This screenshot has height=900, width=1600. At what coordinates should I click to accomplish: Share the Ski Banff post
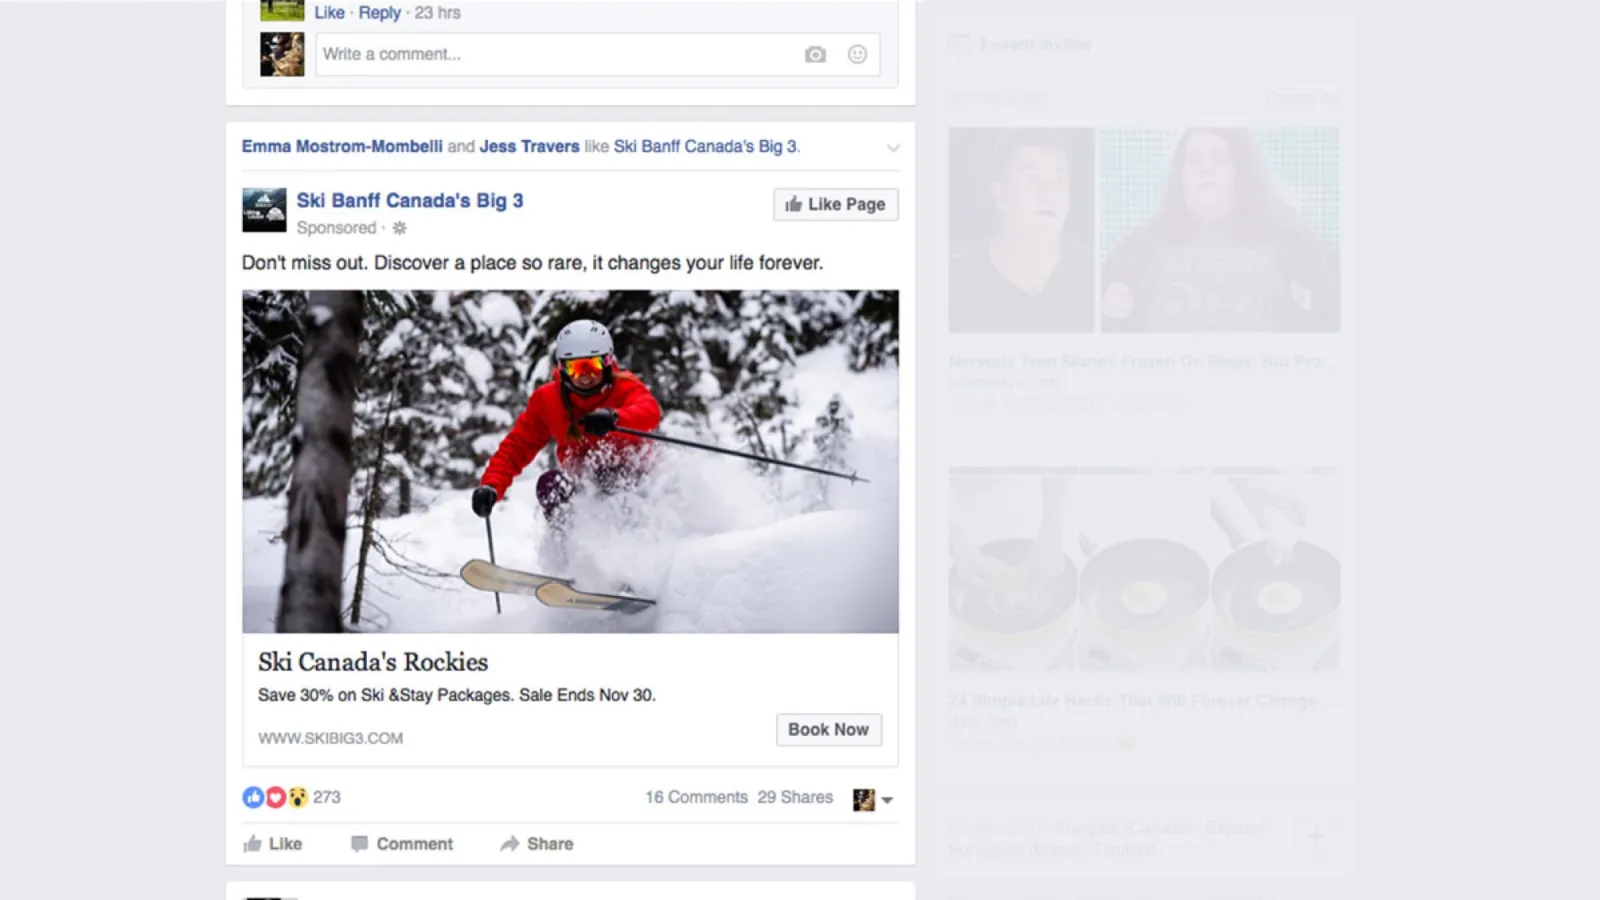(537, 844)
